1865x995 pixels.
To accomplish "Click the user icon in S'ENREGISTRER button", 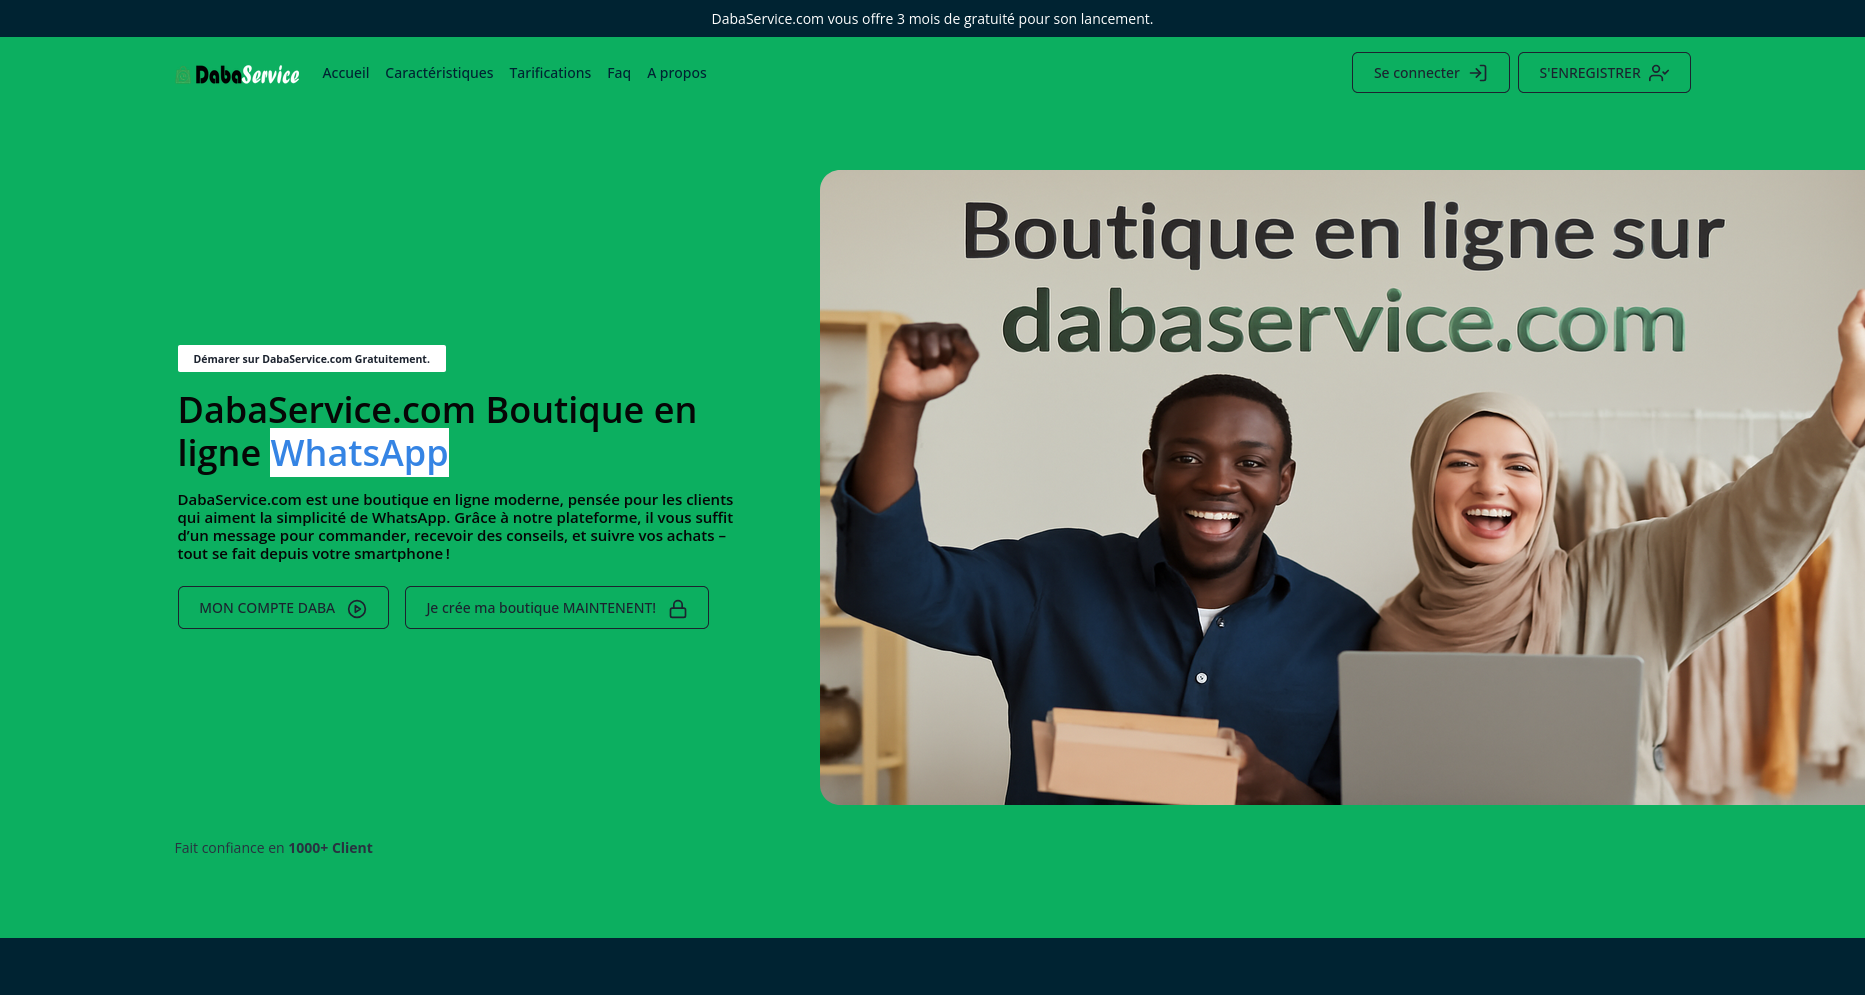I will [x=1659, y=73].
